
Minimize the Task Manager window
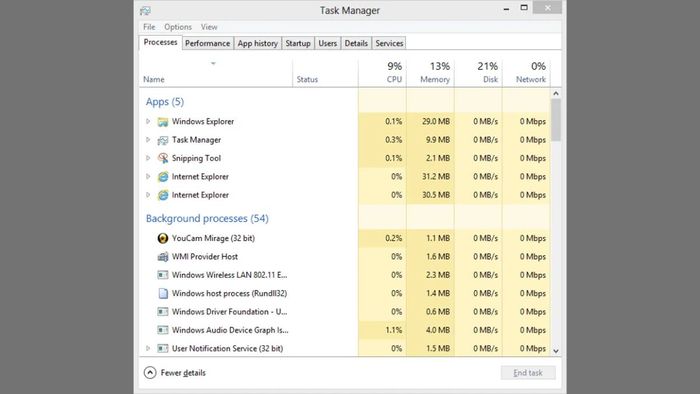click(x=506, y=8)
